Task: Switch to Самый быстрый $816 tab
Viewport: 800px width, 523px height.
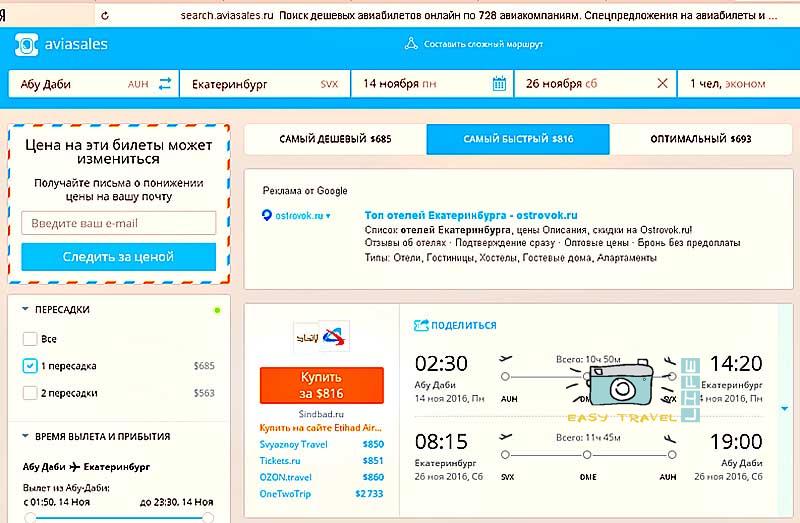Action: click(518, 139)
